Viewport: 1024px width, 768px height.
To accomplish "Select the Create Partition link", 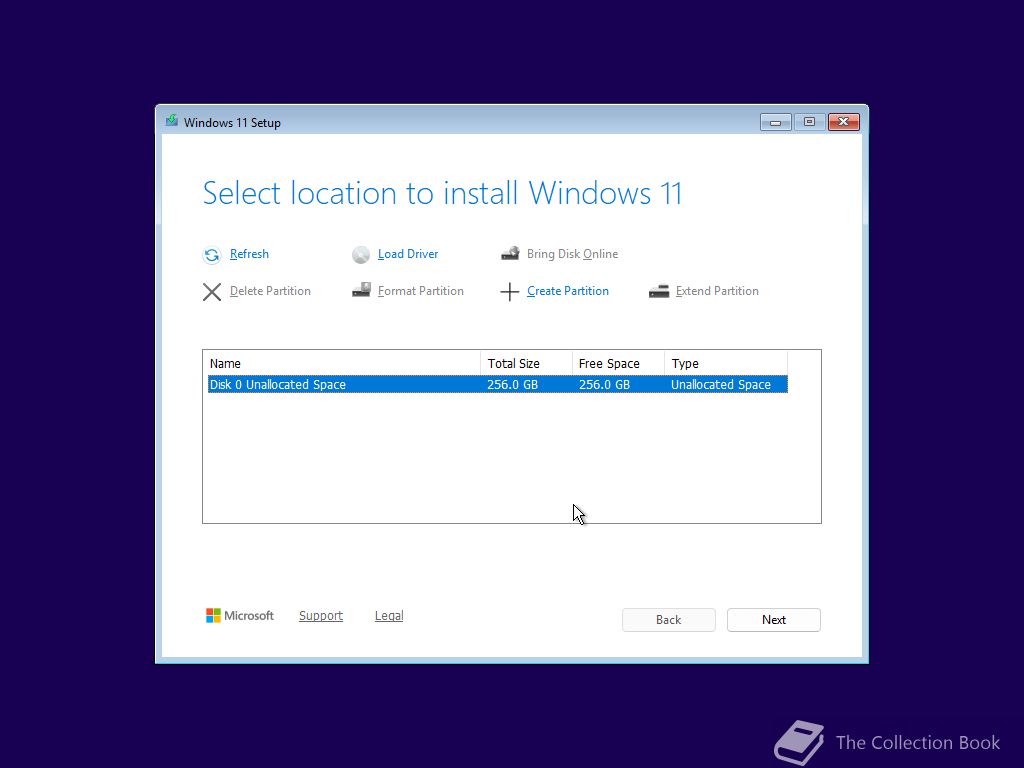I will coord(568,291).
